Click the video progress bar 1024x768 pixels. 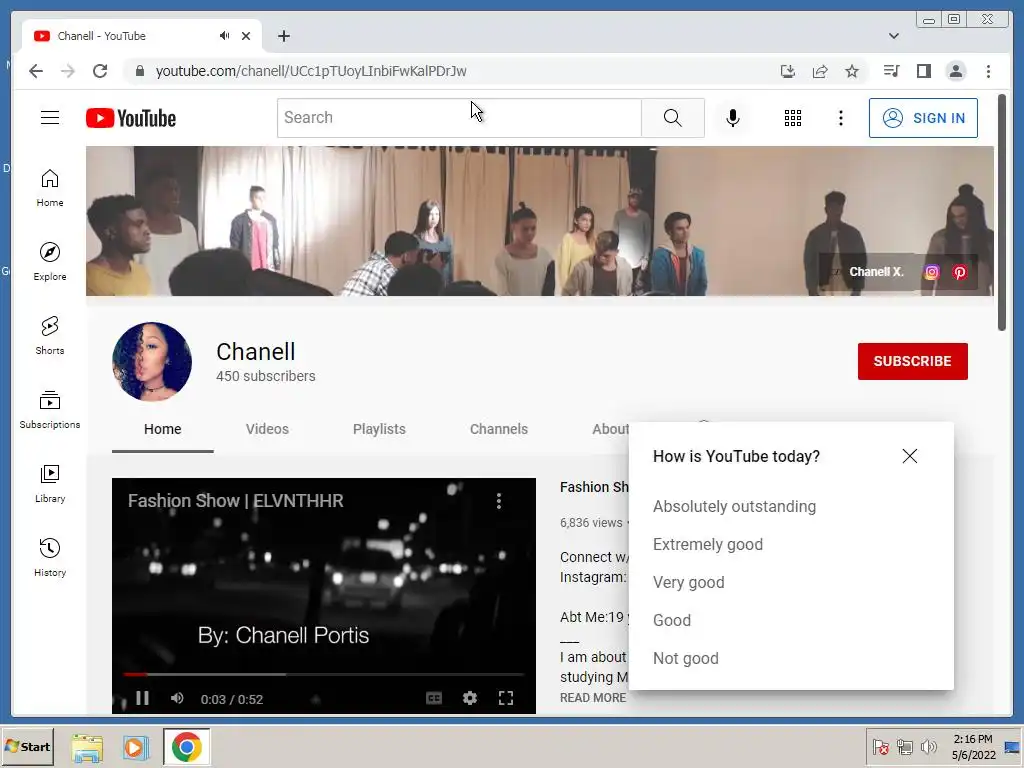[x=324, y=674]
